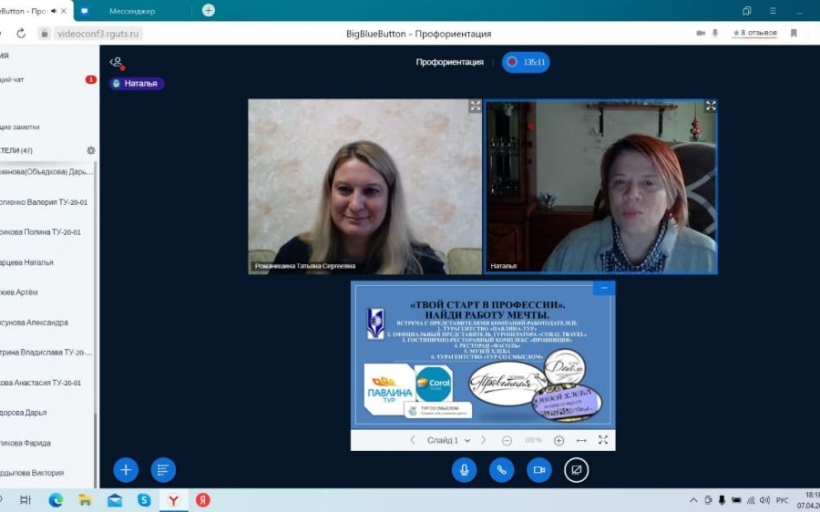Open Task View on the taskbar
The image size is (820, 512).
tap(25, 500)
